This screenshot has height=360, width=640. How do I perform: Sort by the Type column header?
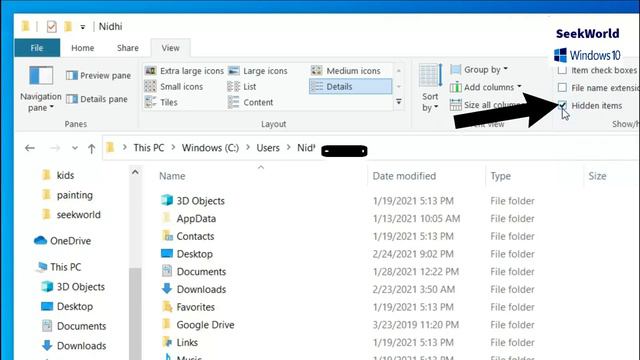pos(500,176)
